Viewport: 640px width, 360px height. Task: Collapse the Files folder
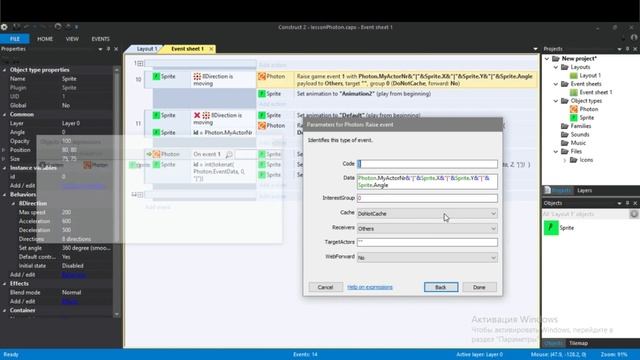click(556, 151)
